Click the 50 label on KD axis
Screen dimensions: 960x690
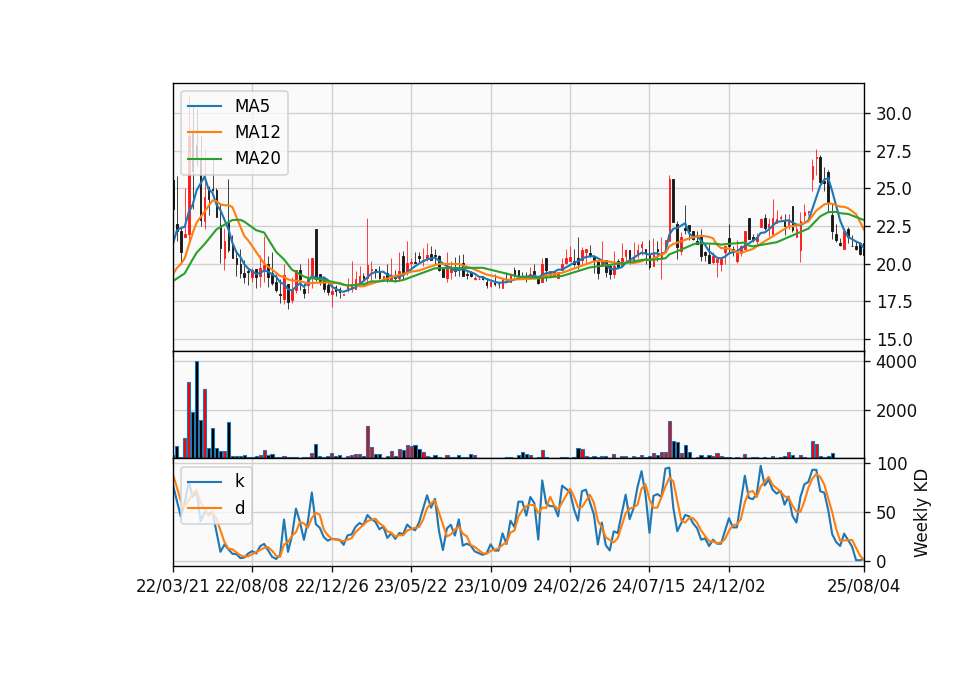click(x=886, y=513)
